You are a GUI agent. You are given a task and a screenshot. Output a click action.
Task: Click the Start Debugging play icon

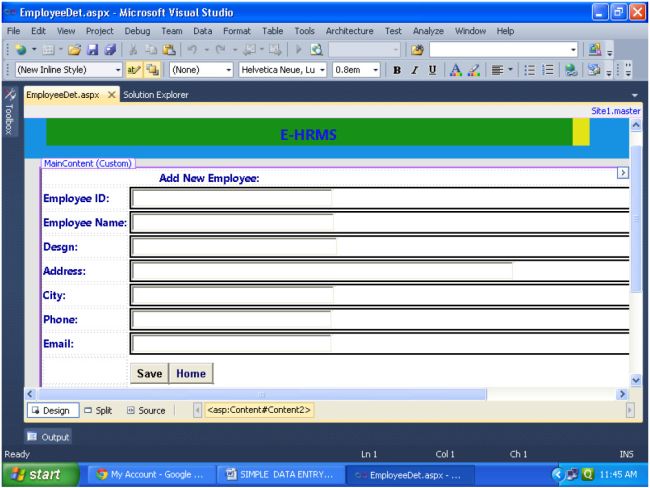tap(298, 50)
